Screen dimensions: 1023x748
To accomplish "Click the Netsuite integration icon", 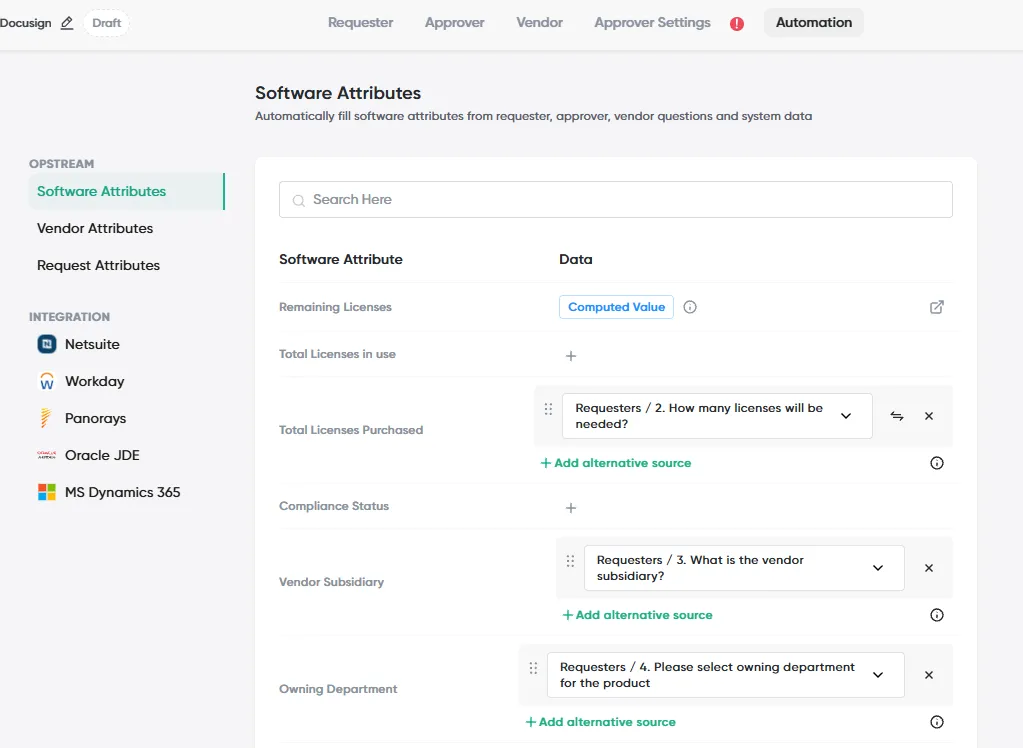I will click(46, 344).
